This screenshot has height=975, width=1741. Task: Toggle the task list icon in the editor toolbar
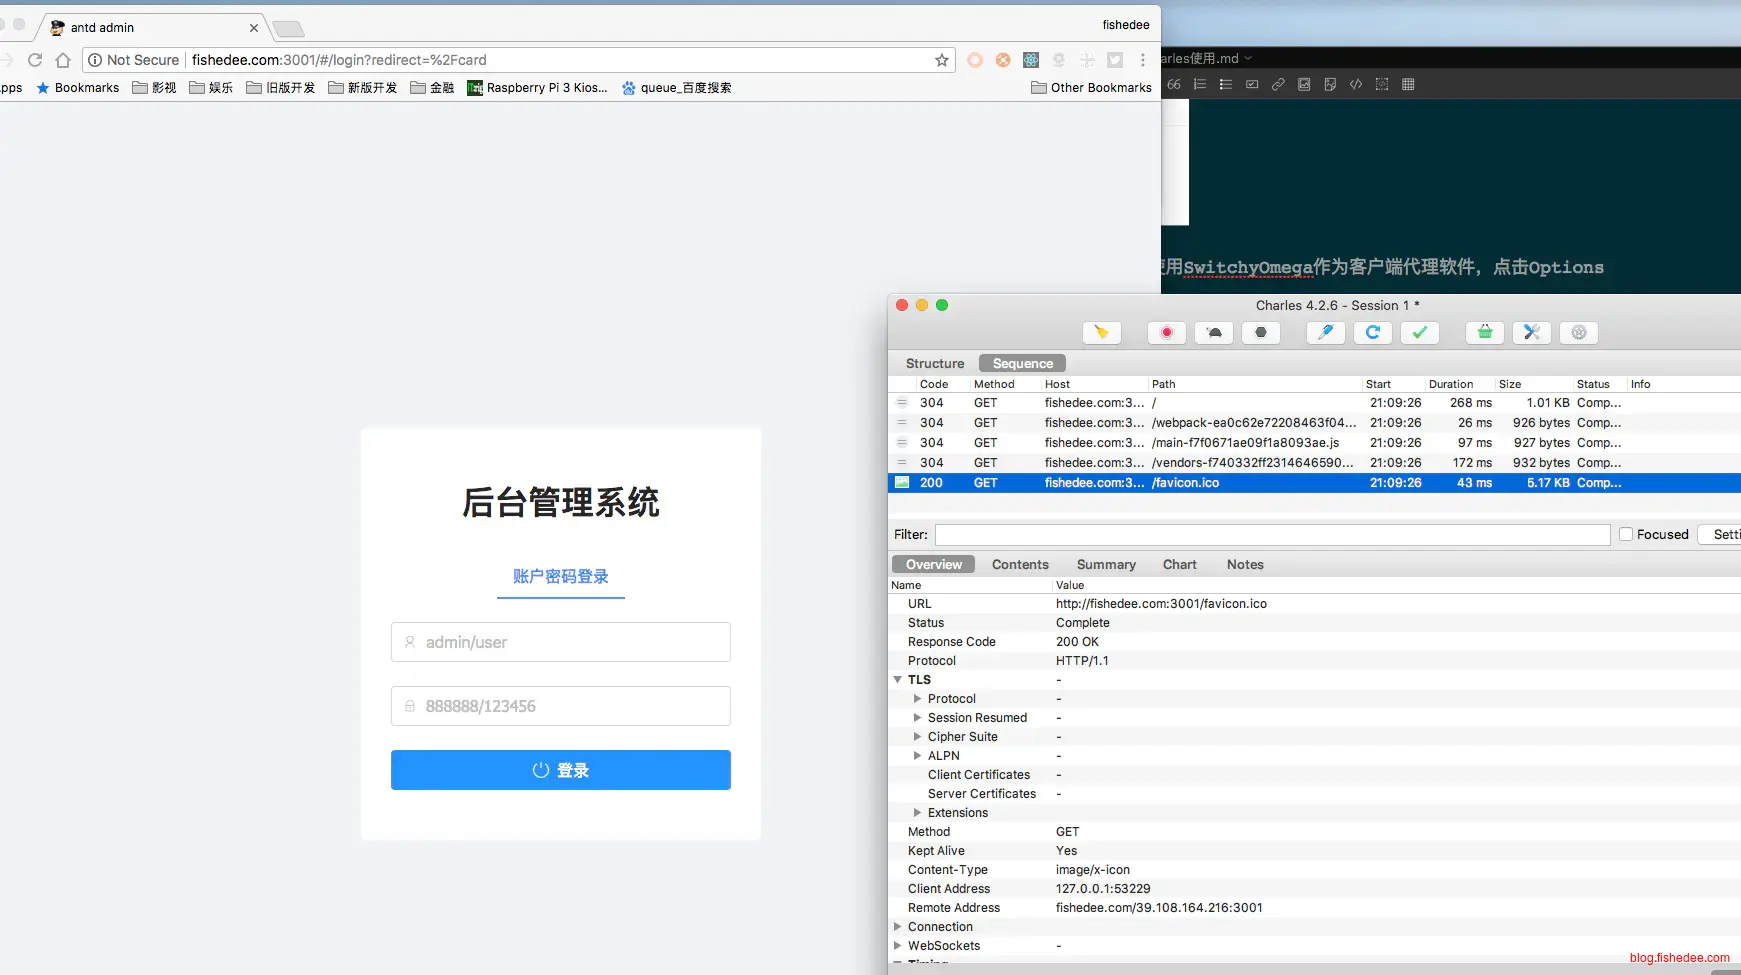pos(1251,84)
